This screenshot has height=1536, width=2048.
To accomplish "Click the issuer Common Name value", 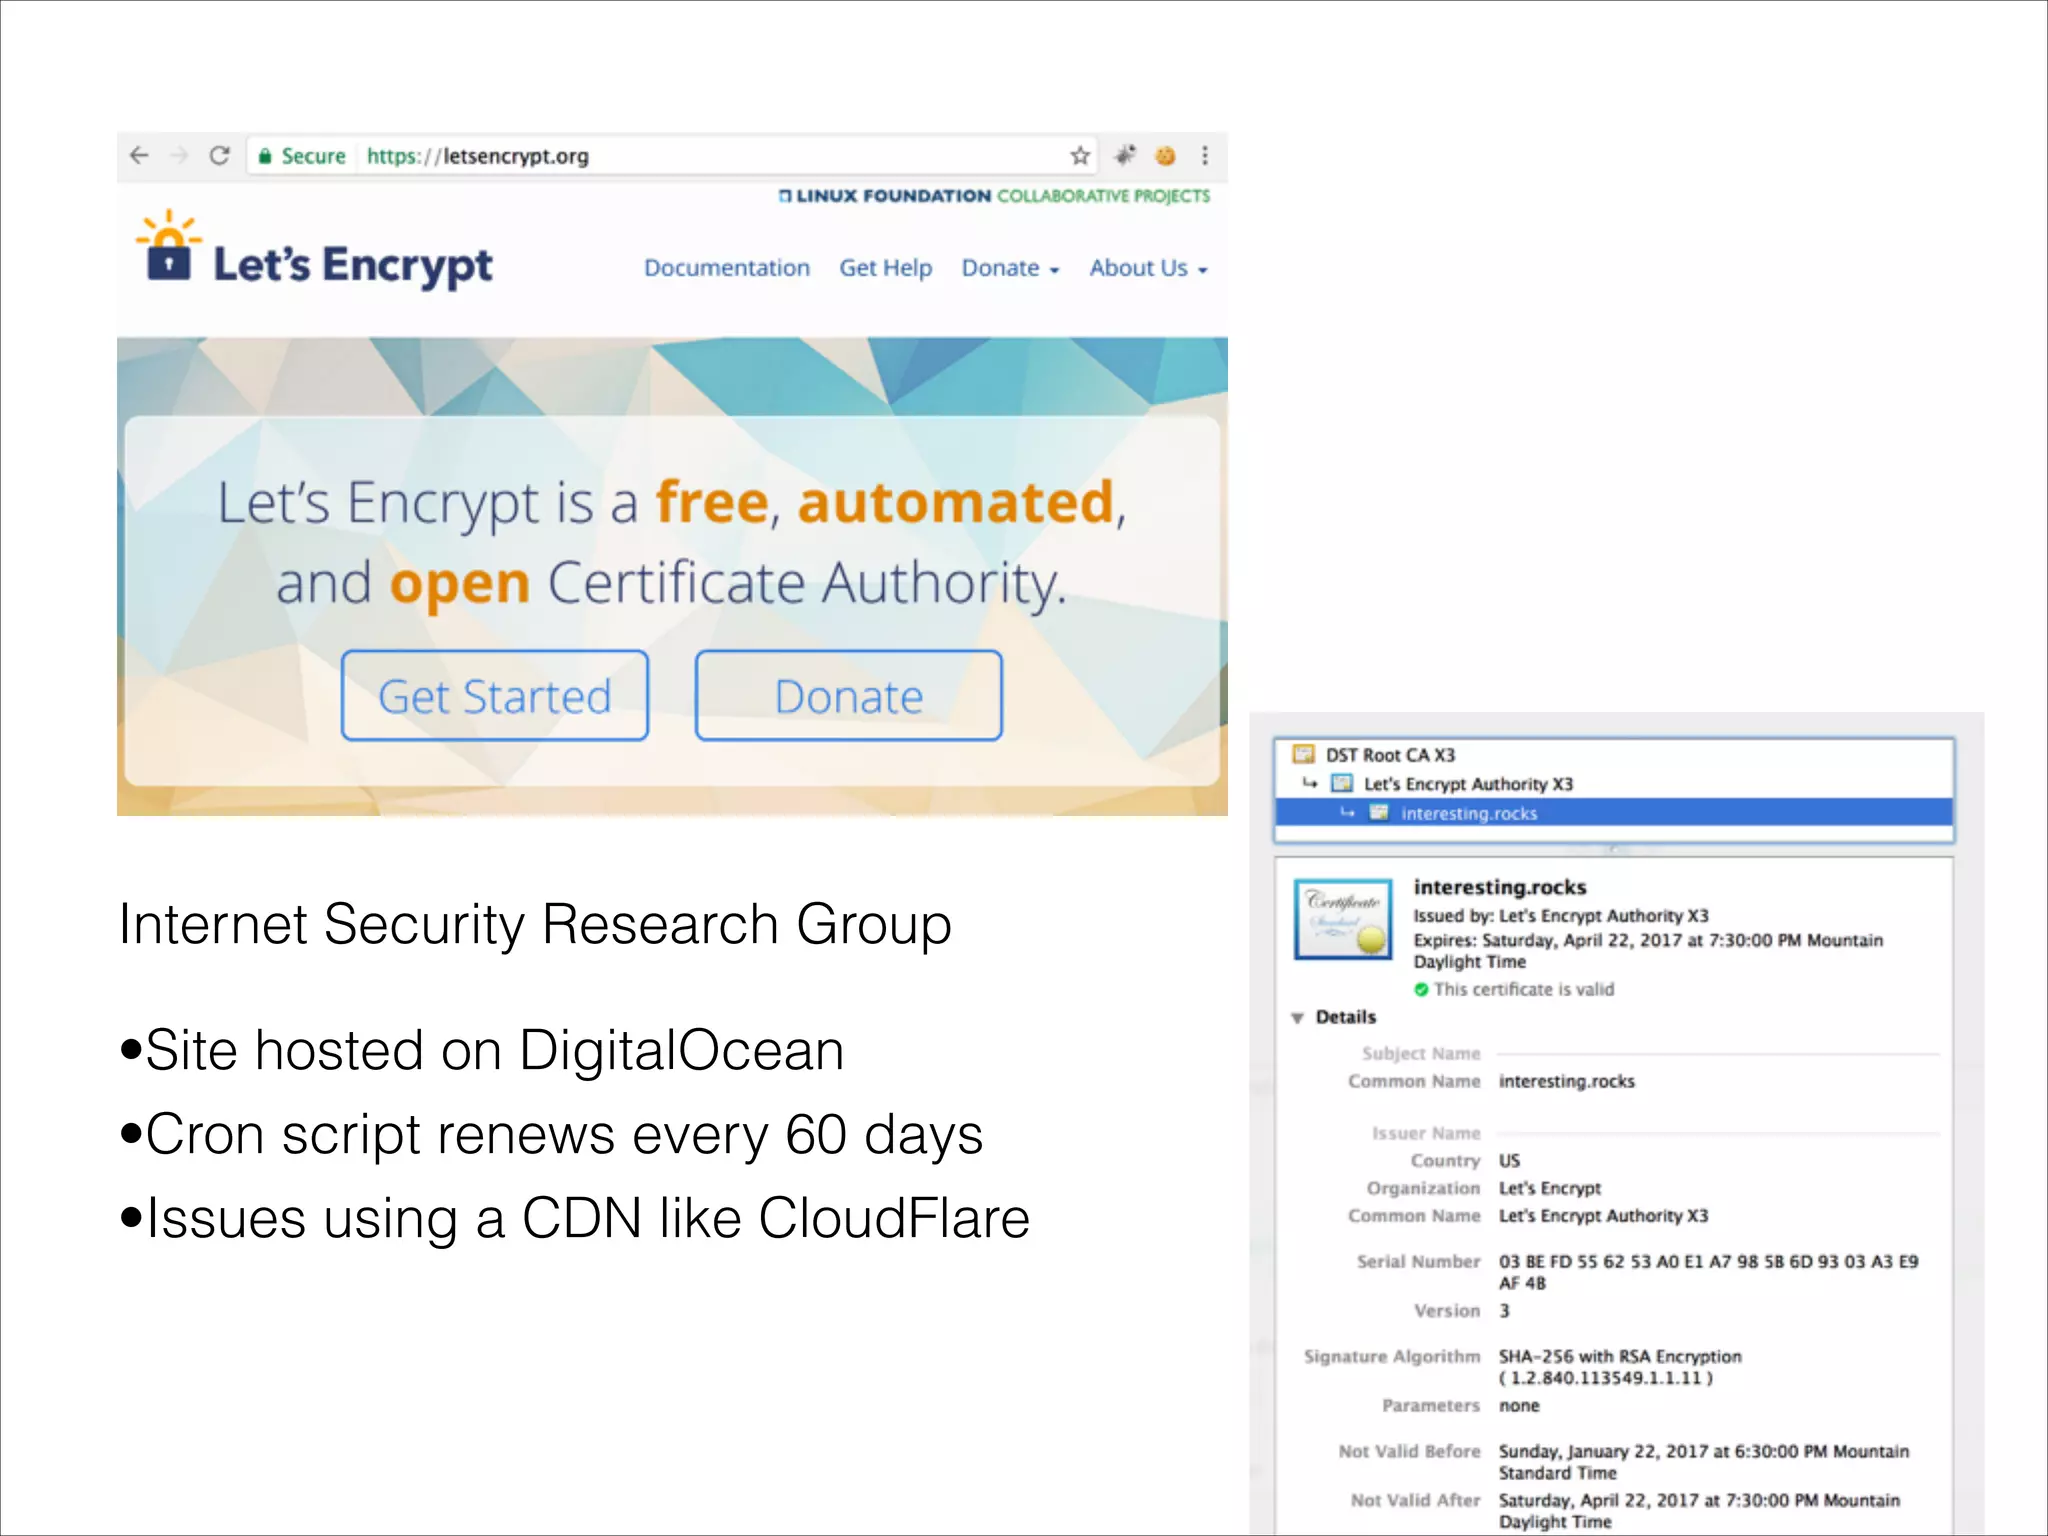I will (x=1604, y=1216).
